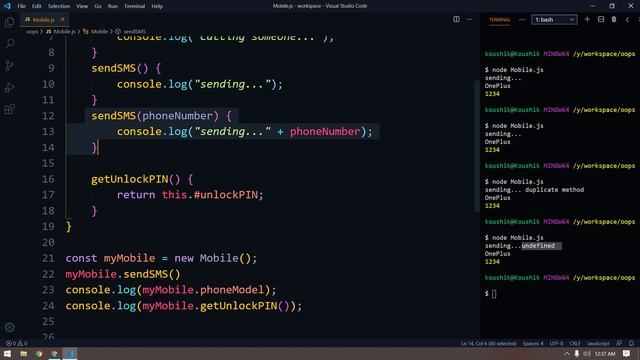The height and width of the screenshot is (360, 640).
Task: Show hidden system tray icons
Action: click(x=567, y=353)
